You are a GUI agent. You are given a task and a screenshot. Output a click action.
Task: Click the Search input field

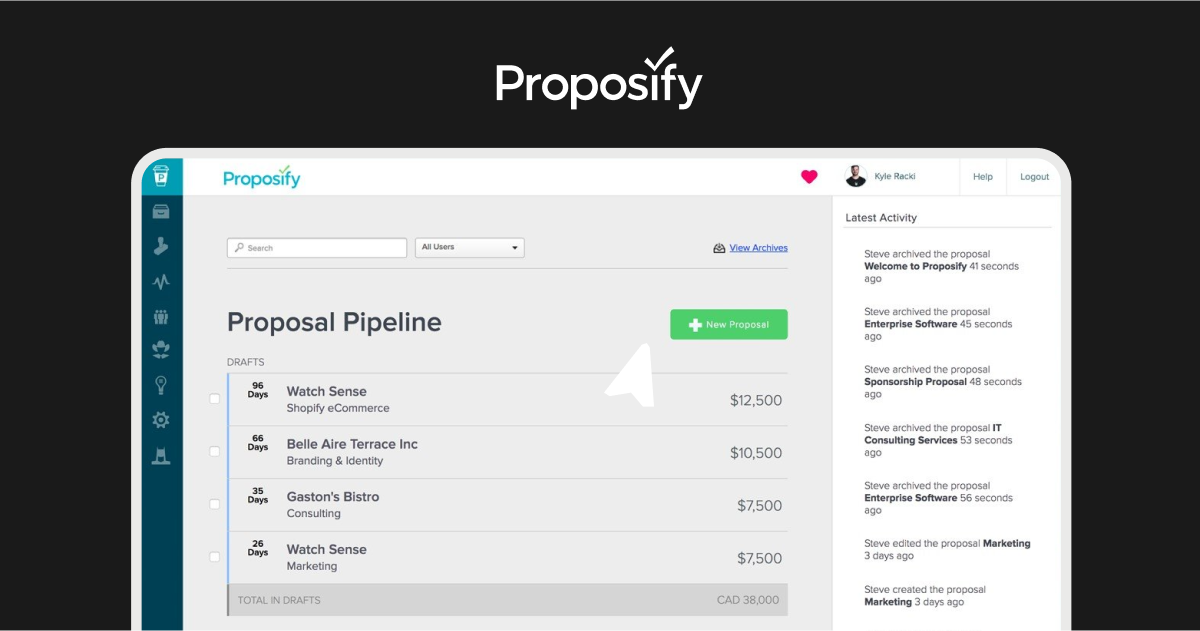317,248
